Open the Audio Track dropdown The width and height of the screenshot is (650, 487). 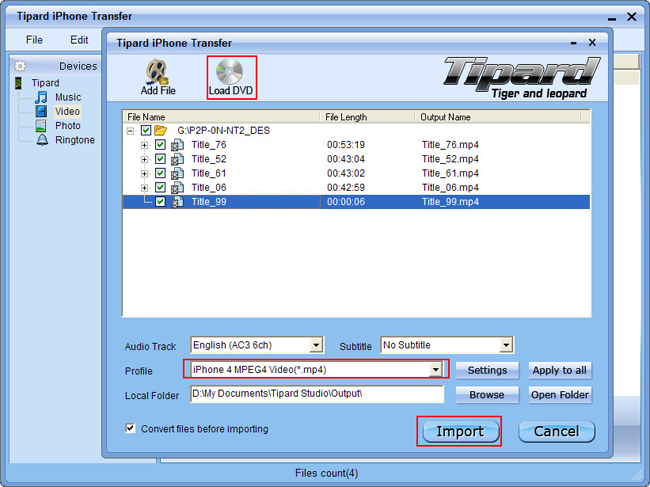click(316, 345)
